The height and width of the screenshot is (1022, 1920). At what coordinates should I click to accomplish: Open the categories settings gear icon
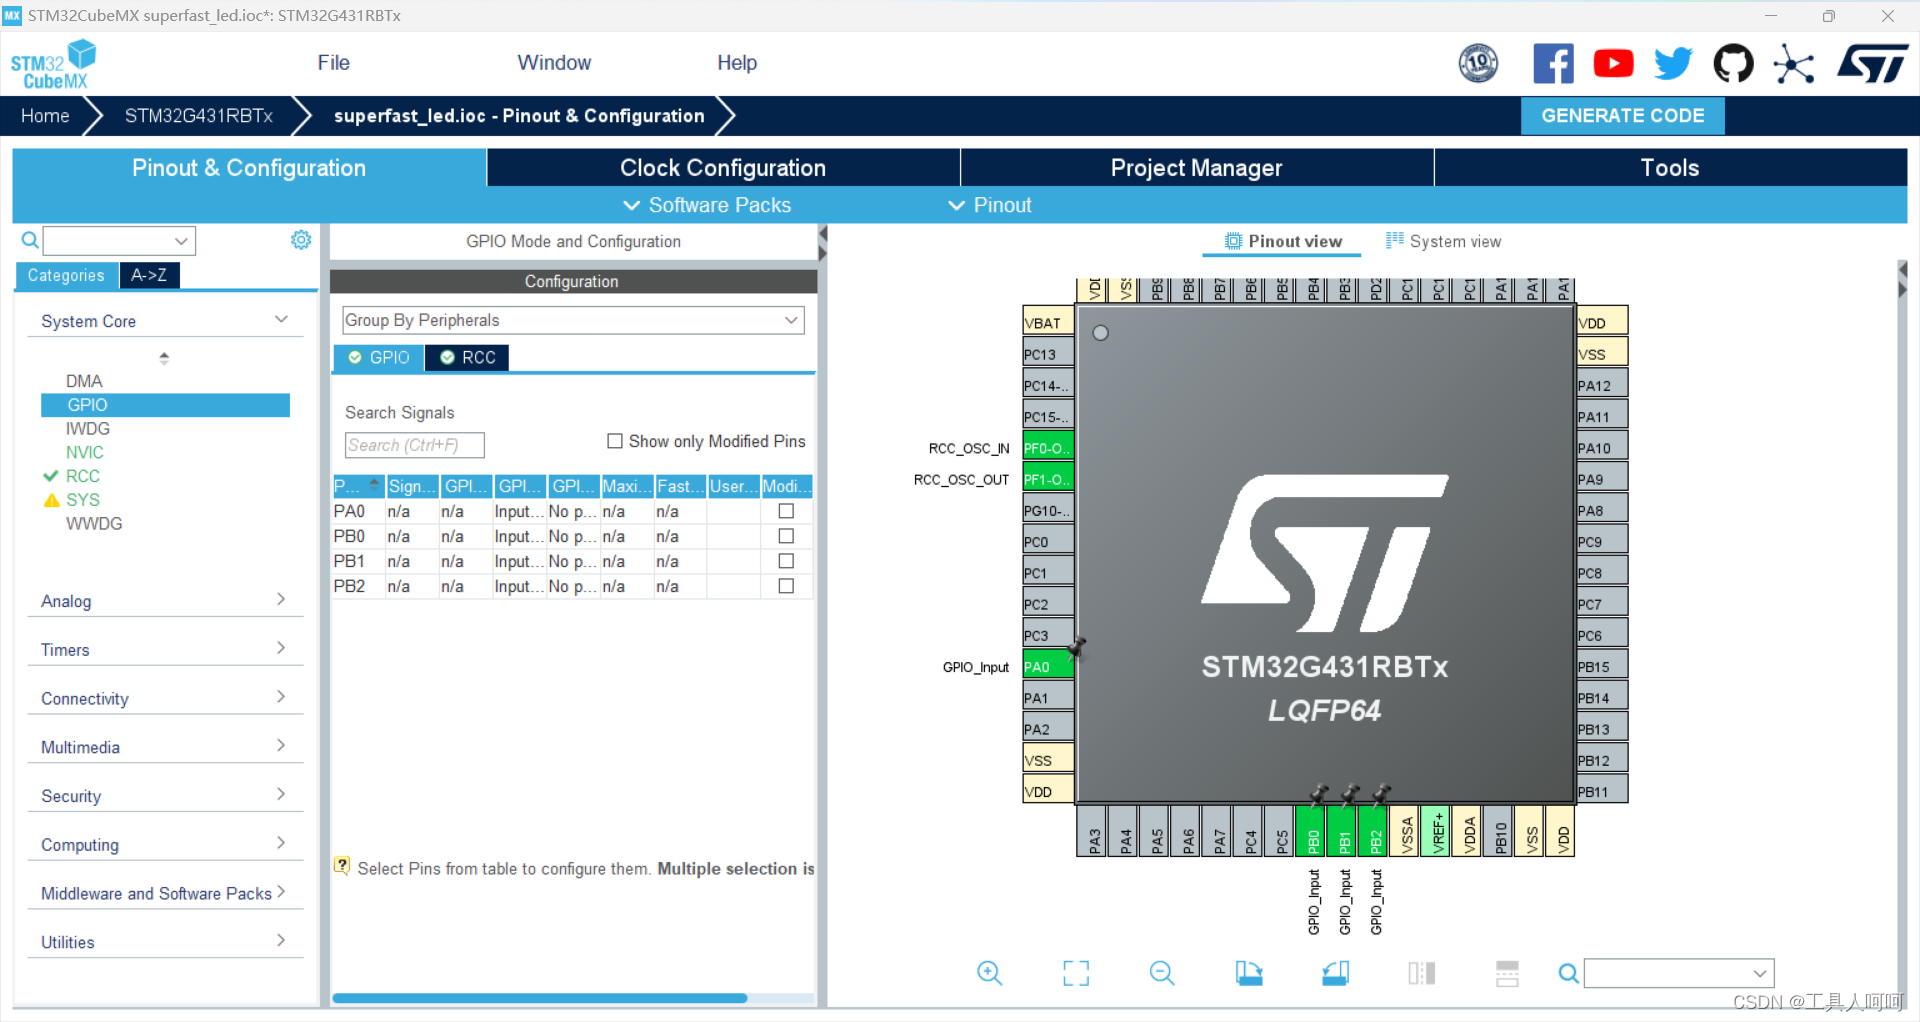[301, 240]
